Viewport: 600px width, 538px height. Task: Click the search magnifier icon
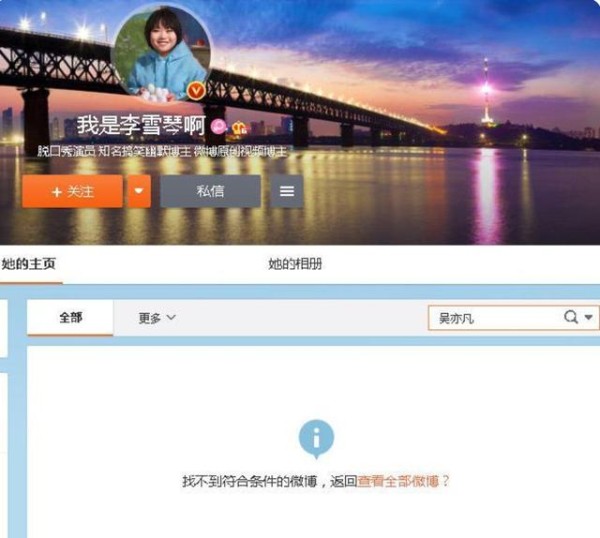click(571, 317)
